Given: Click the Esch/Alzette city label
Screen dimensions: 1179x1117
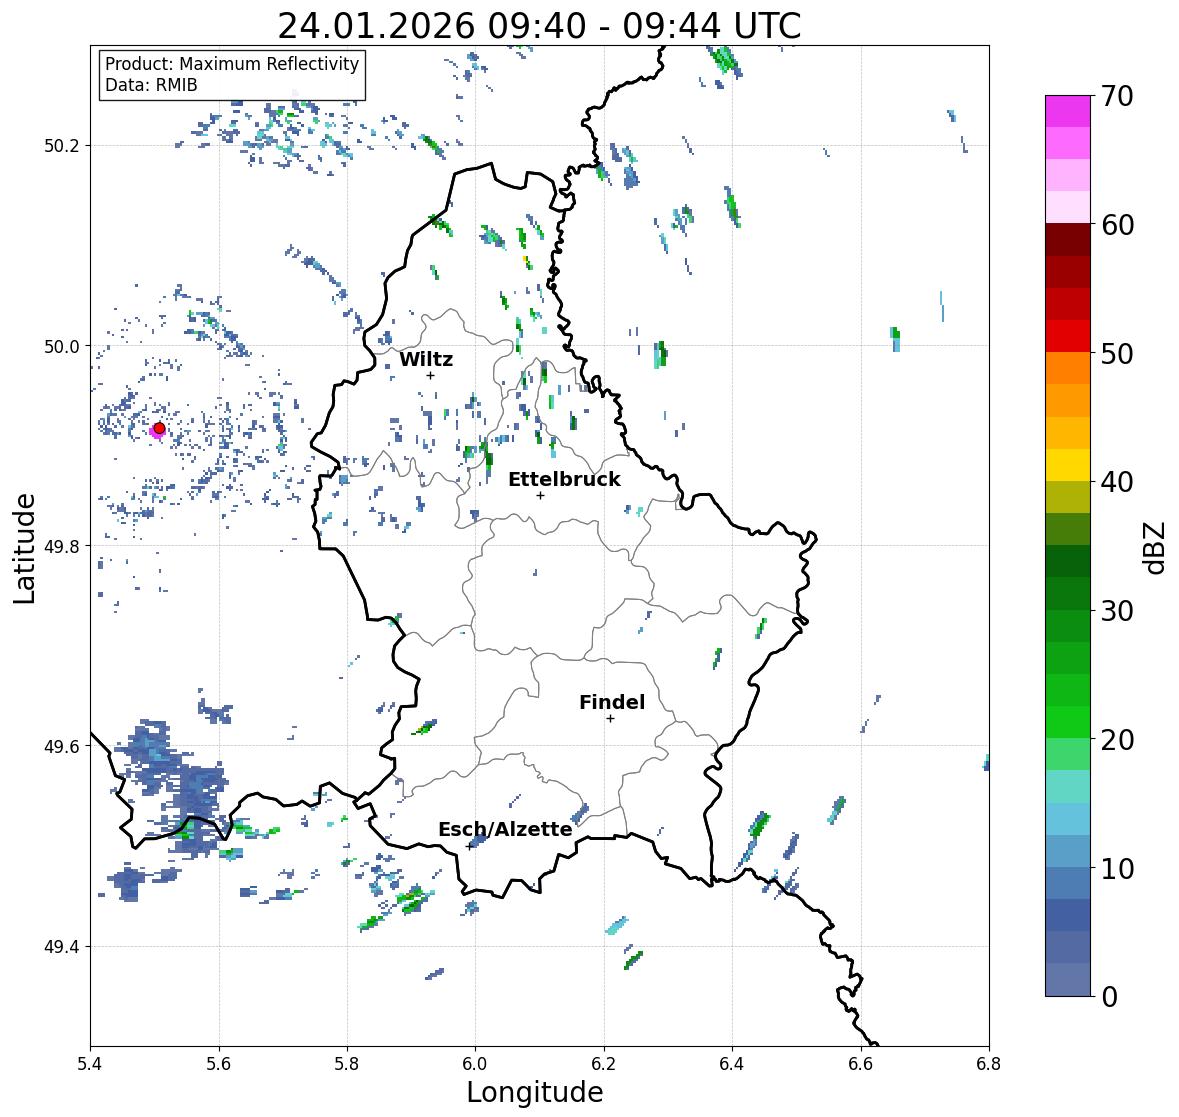Looking at the screenshot, I should coord(505,829).
